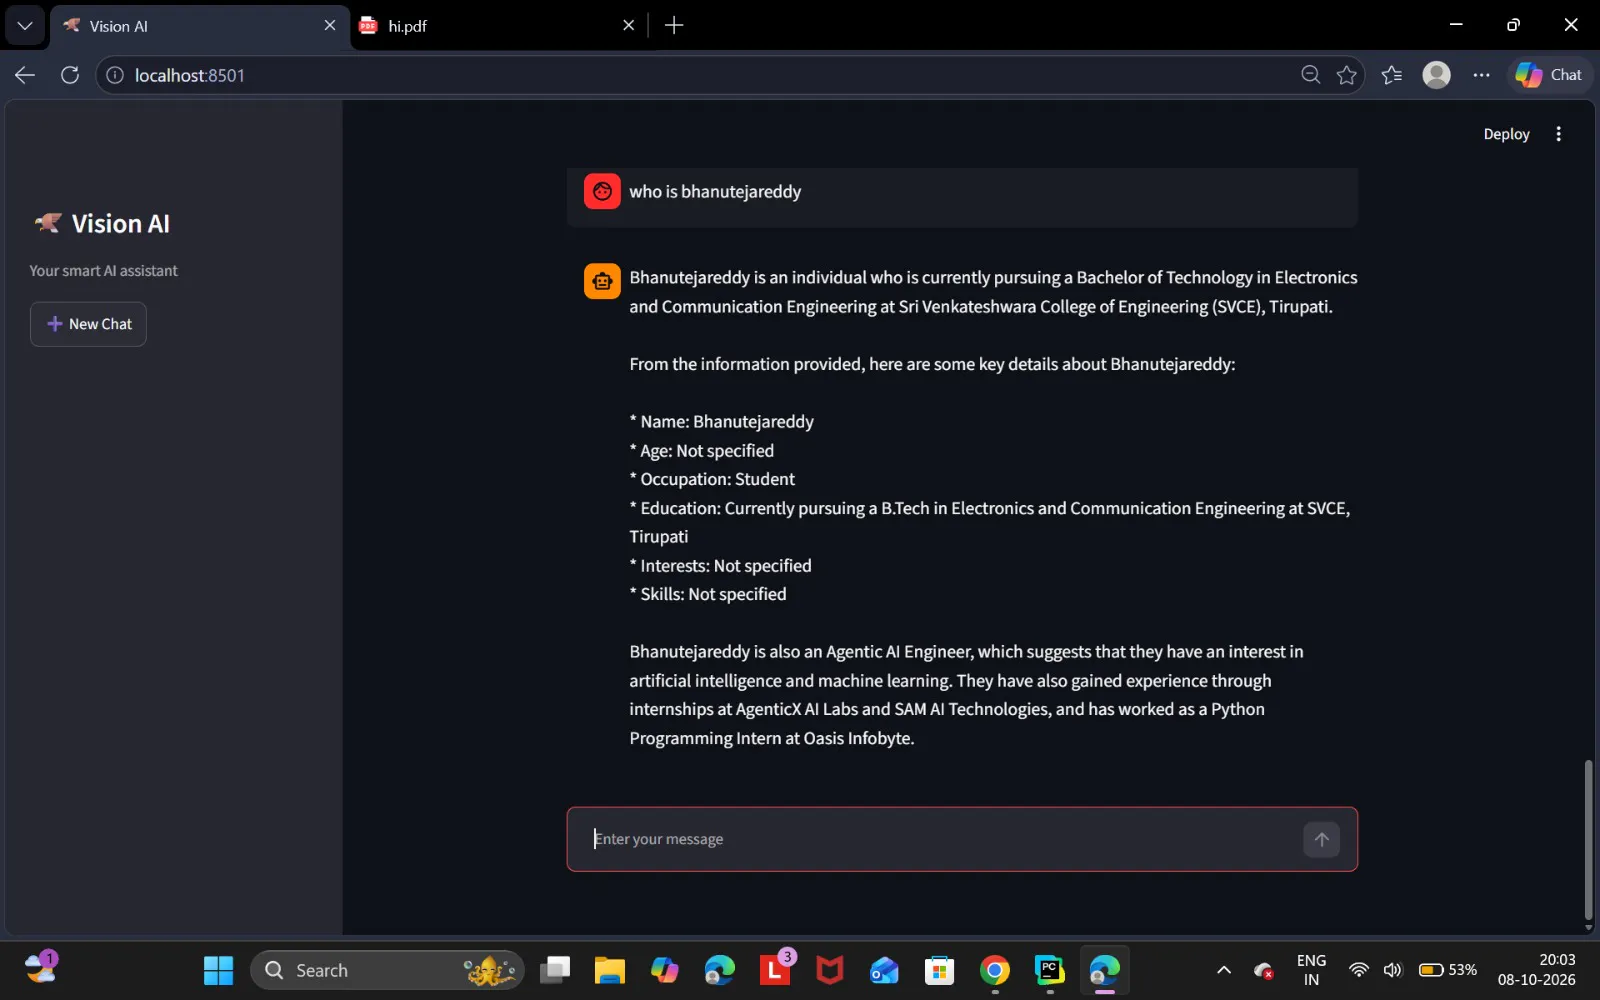Image resolution: width=1600 pixels, height=1000 pixels.
Task: Click the Deploy button
Action: [1506, 134]
